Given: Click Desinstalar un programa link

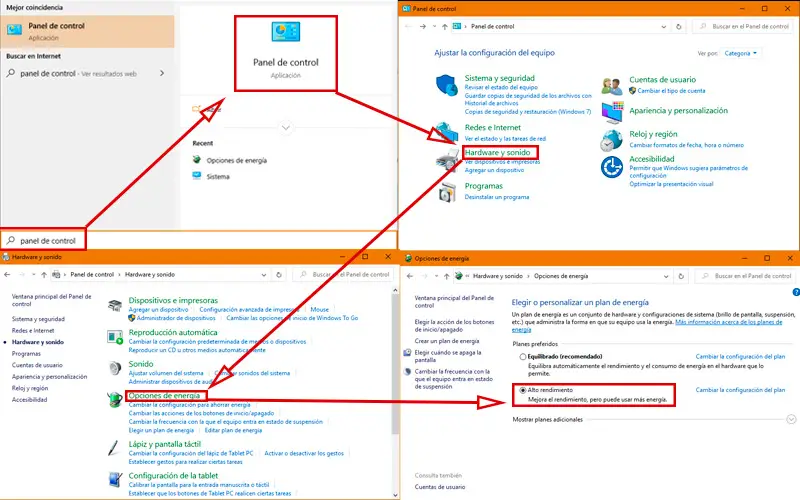Looking at the screenshot, I should [x=496, y=197].
